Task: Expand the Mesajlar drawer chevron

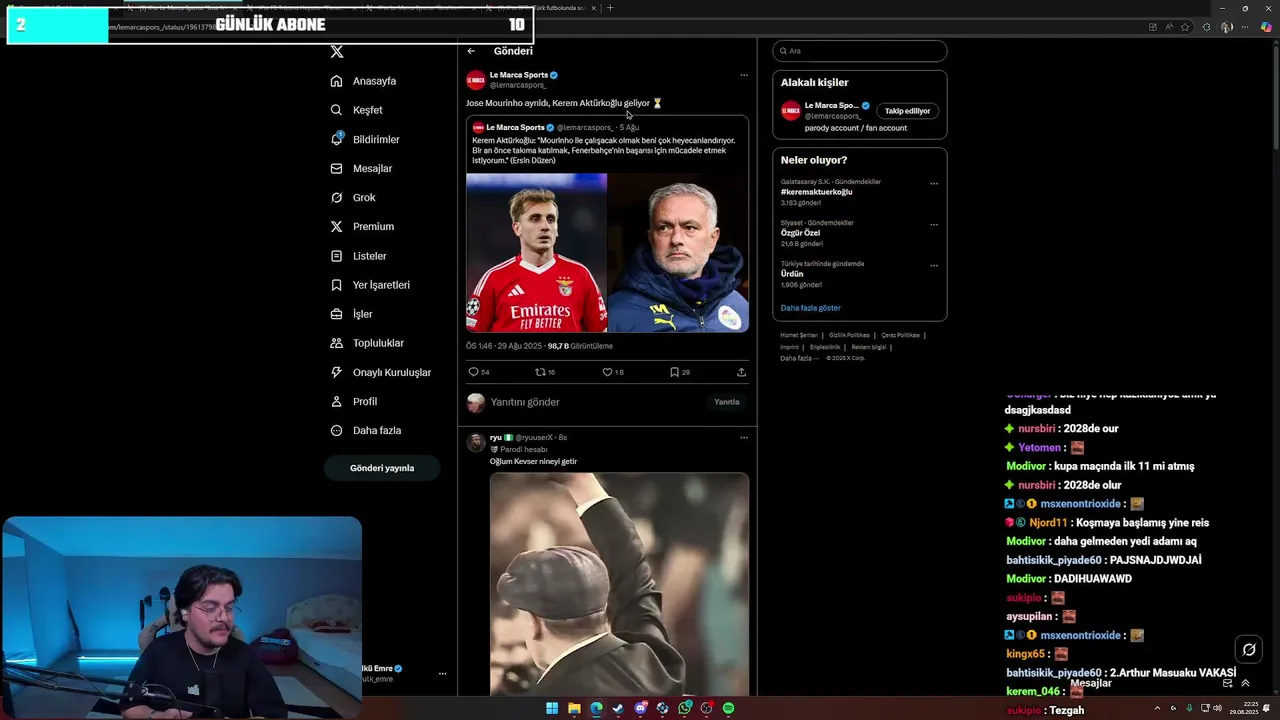Action: [x=1245, y=683]
